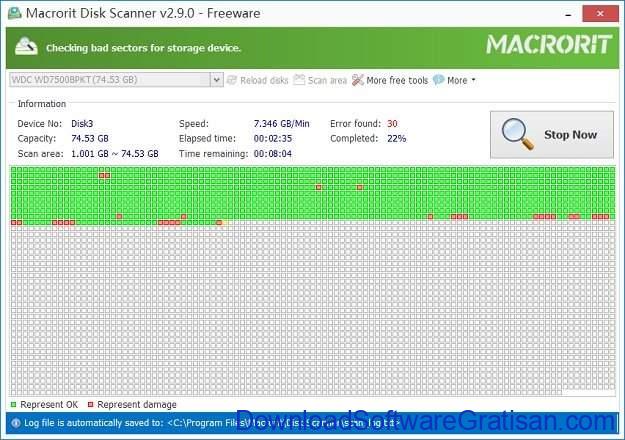Image resolution: width=625 pixels, height=440 pixels.
Task: Close the Macrorit Disk Scanner window
Action: 600,14
